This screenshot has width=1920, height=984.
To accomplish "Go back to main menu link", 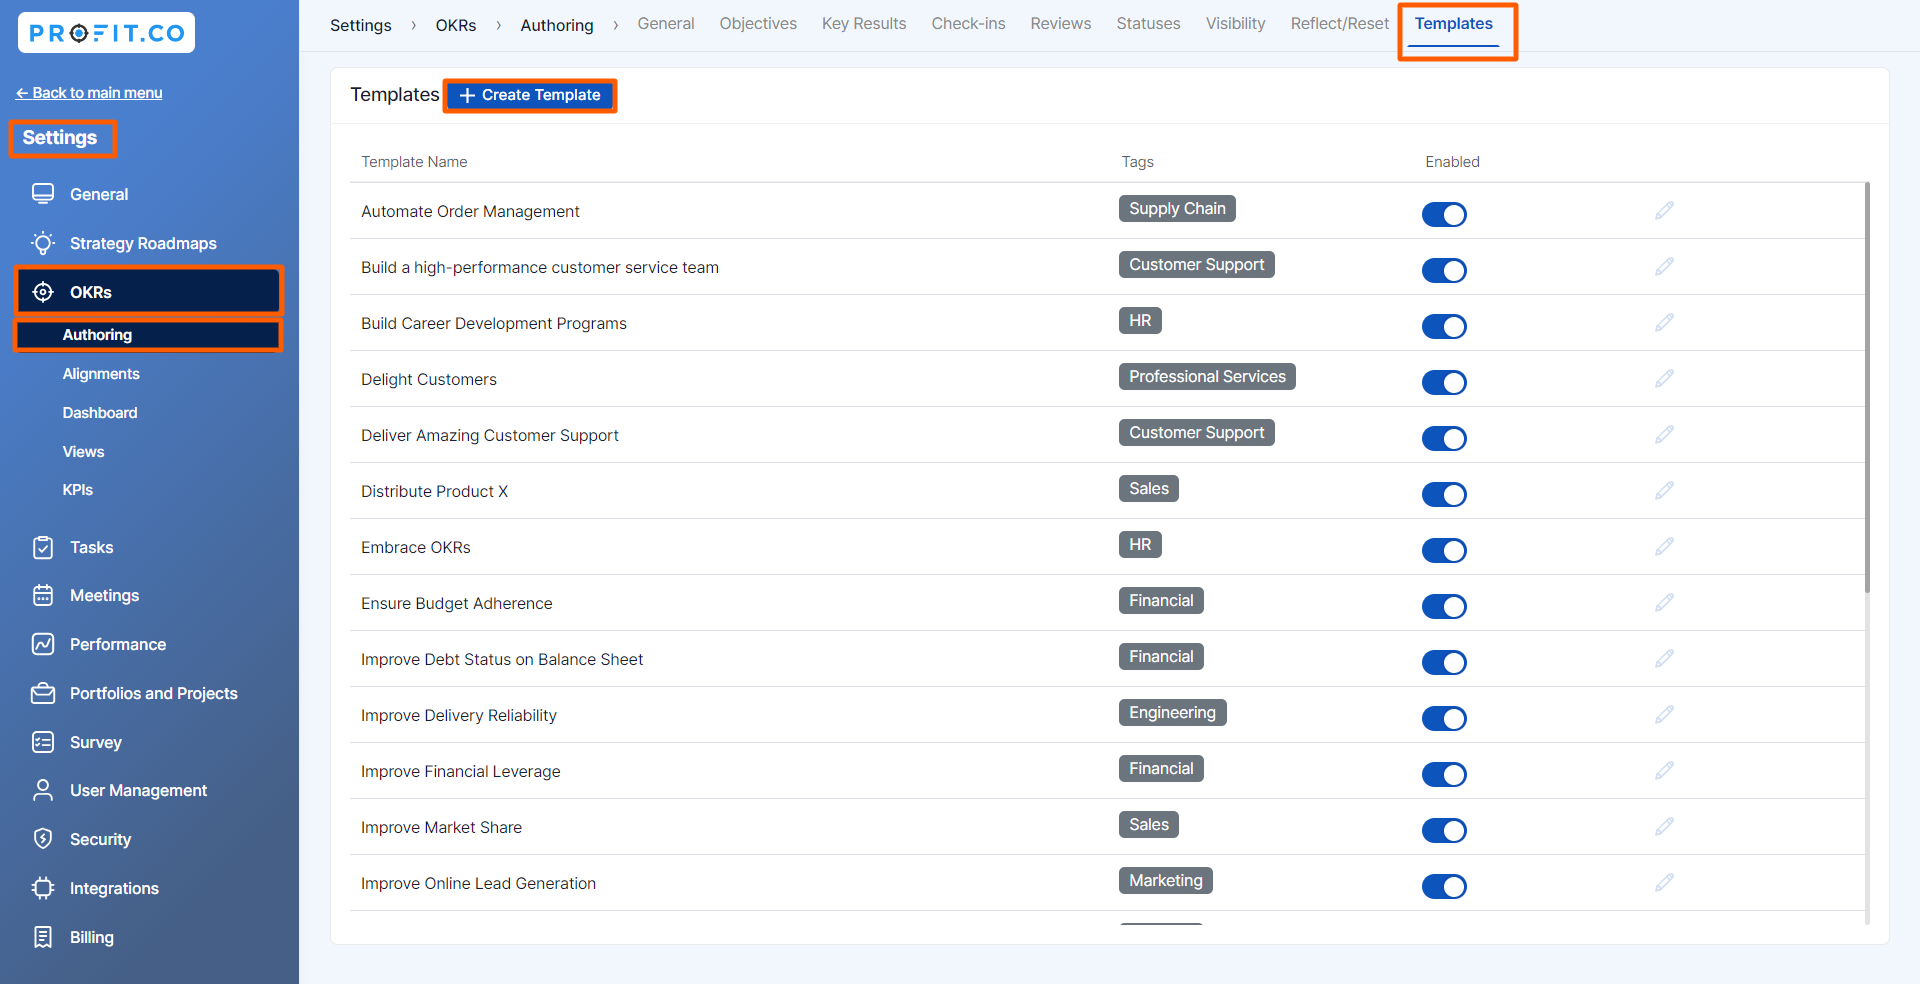I will (x=89, y=93).
